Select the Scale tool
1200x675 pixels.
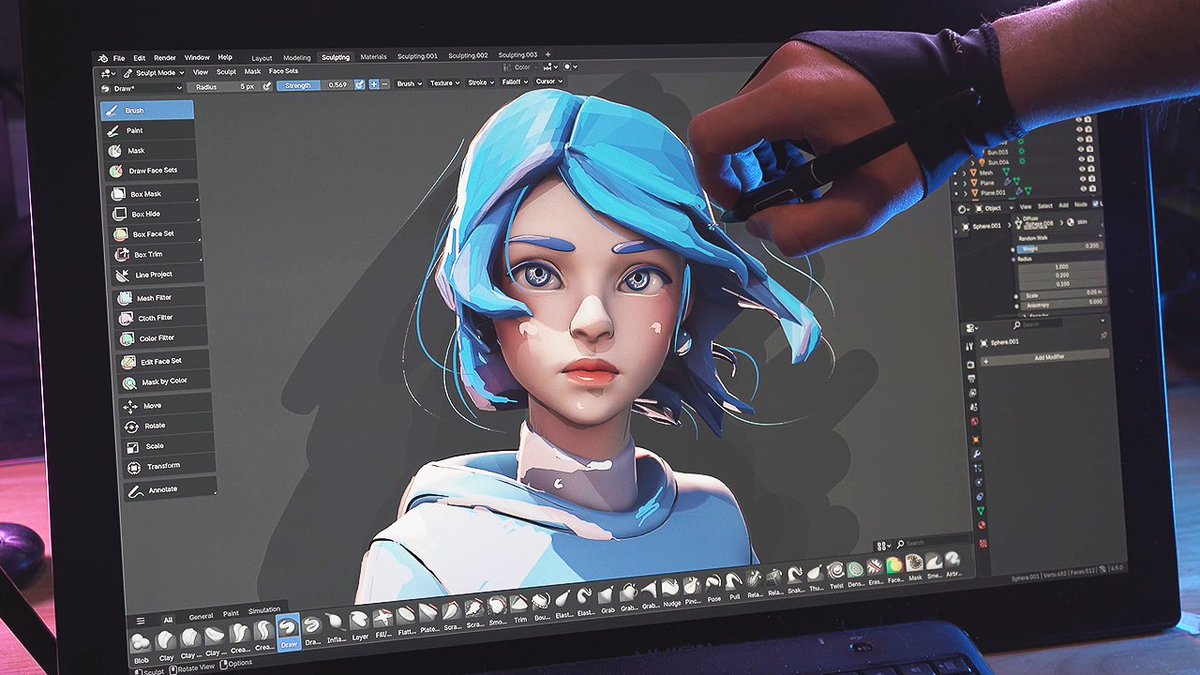tap(167, 446)
